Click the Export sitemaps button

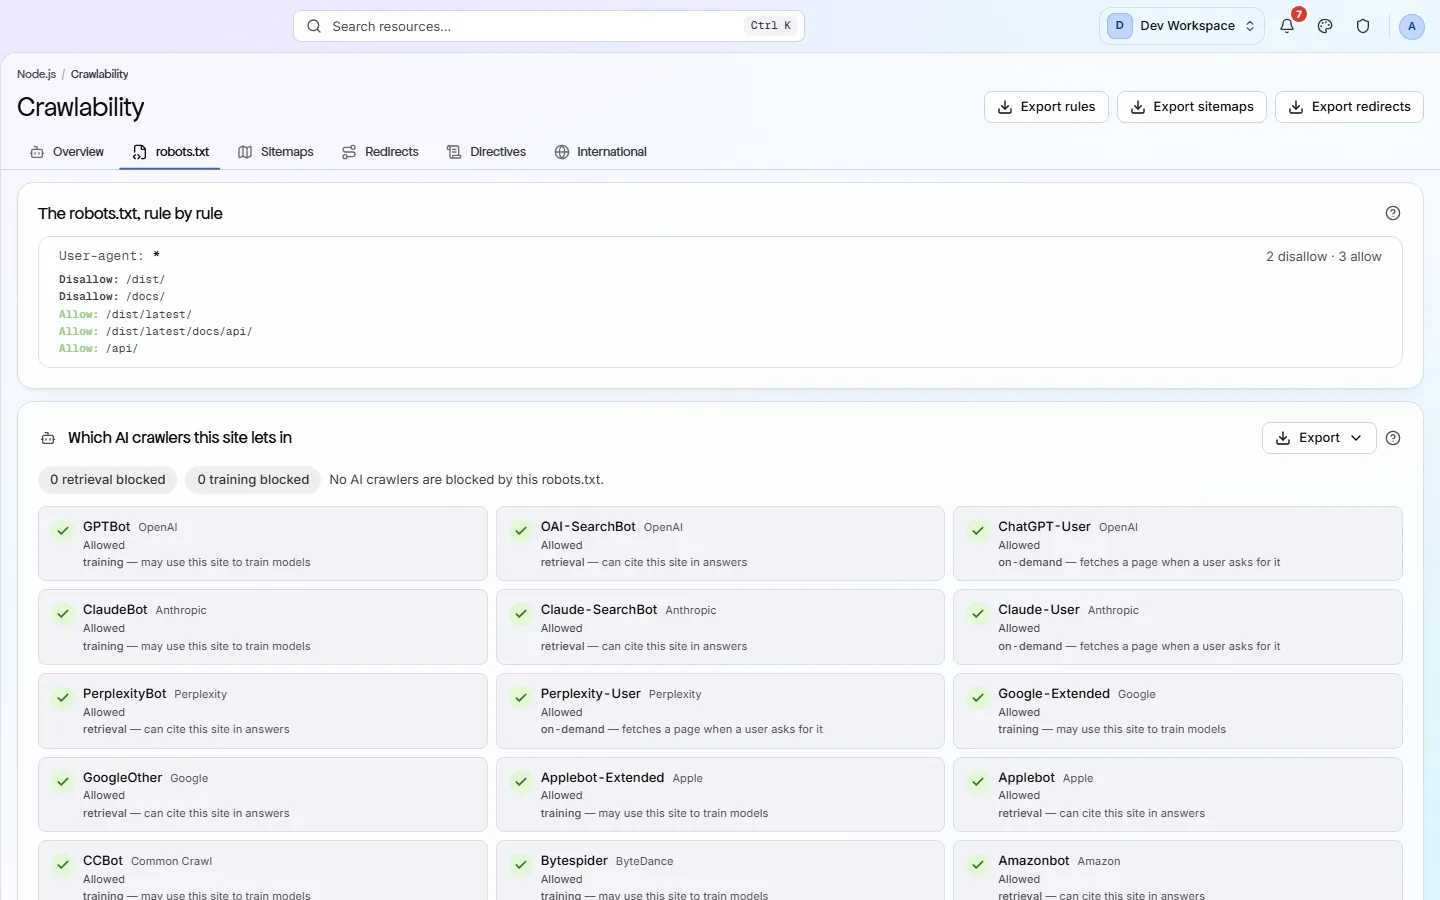coord(1192,107)
